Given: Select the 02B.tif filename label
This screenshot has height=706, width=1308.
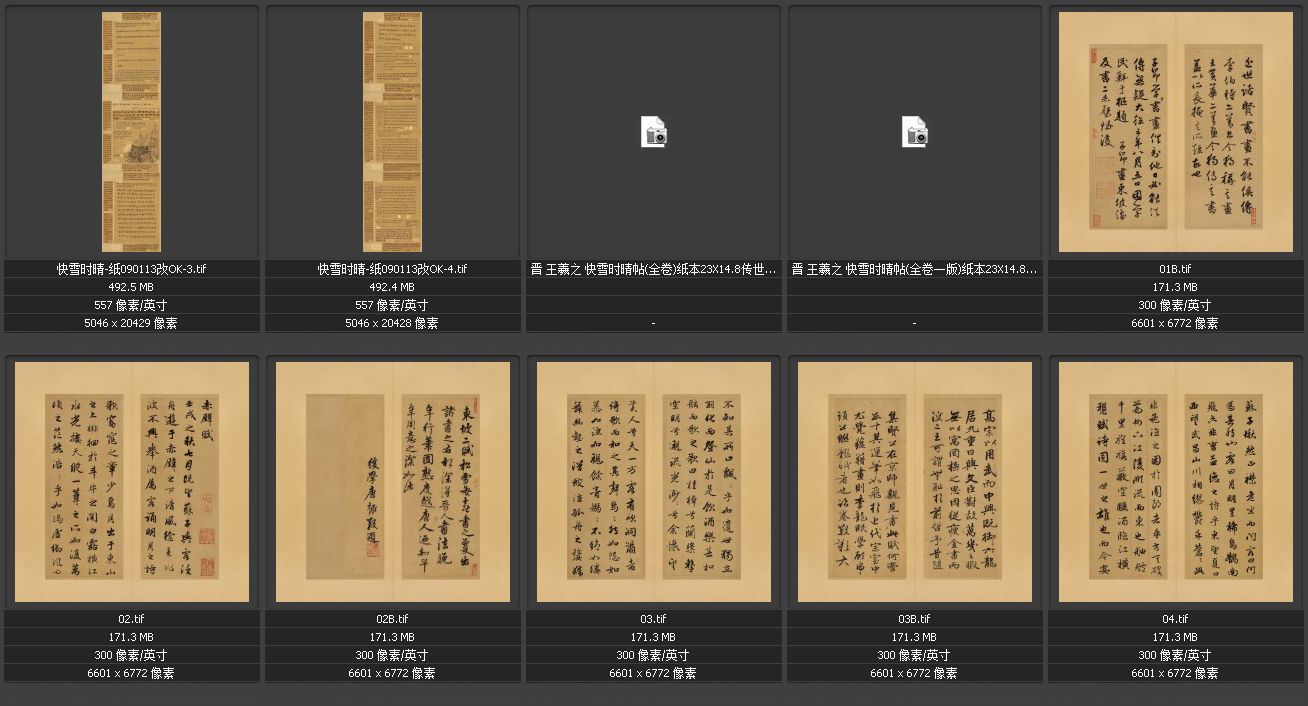Looking at the screenshot, I should tap(392, 619).
